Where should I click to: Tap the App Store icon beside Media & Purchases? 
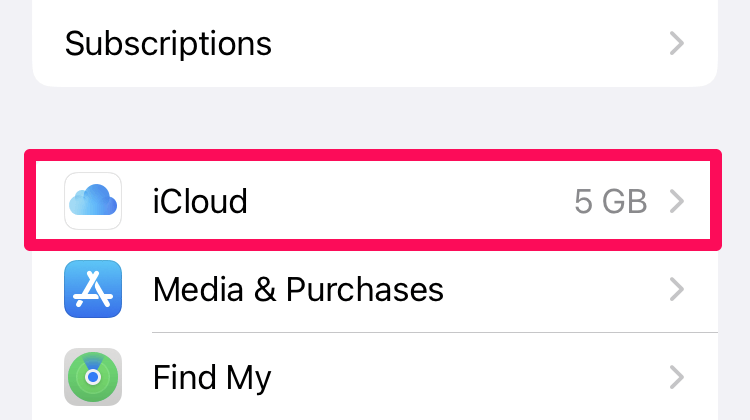[93, 289]
